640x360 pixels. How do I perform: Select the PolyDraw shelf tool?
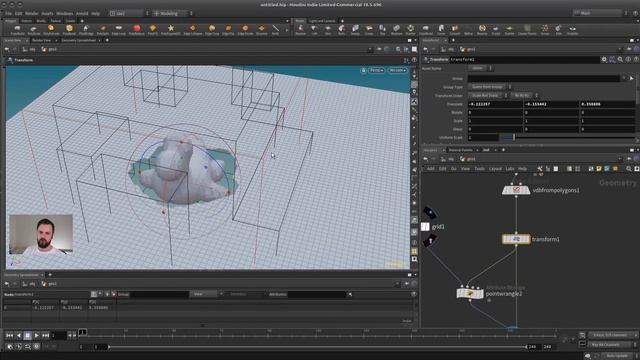pos(34,30)
